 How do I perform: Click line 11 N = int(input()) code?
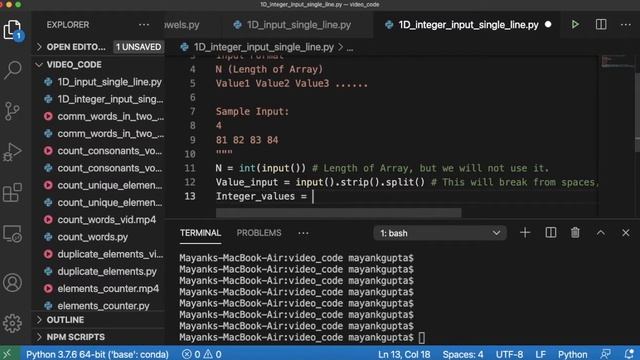(260, 168)
